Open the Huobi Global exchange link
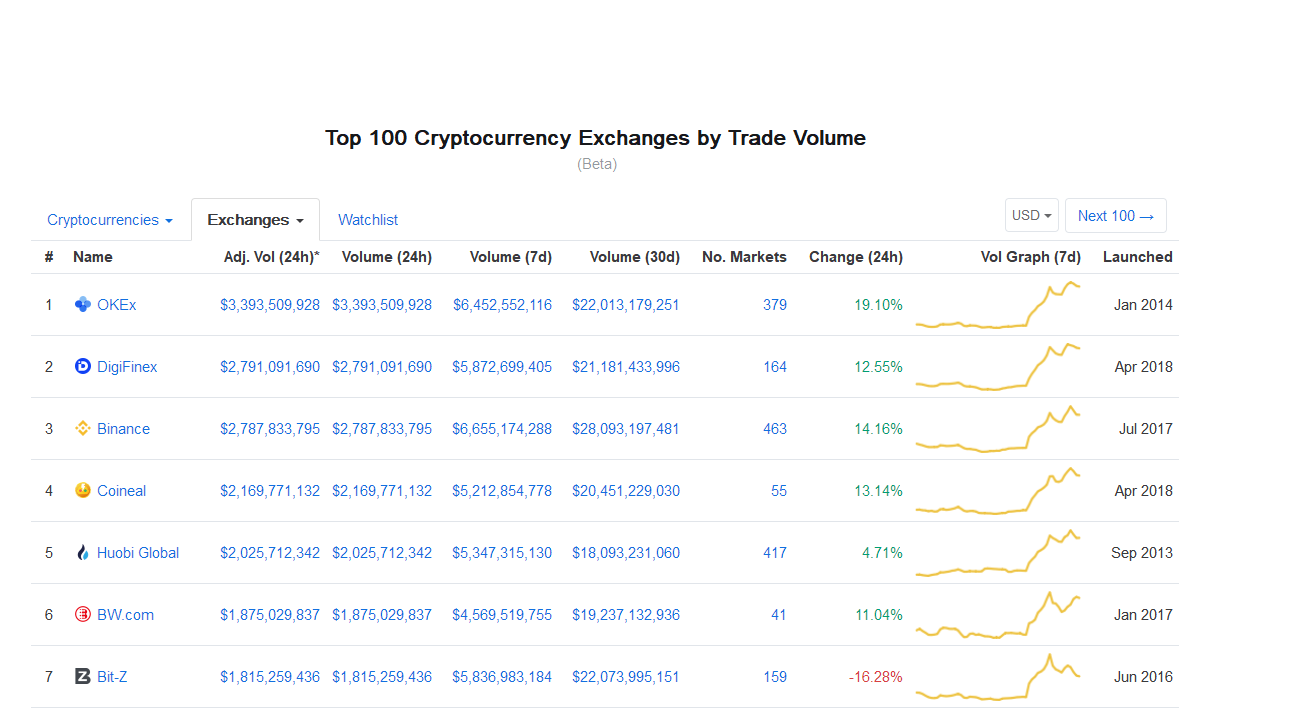Image resolution: width=1289 pixels, height=709 pixels. [138, 553]
